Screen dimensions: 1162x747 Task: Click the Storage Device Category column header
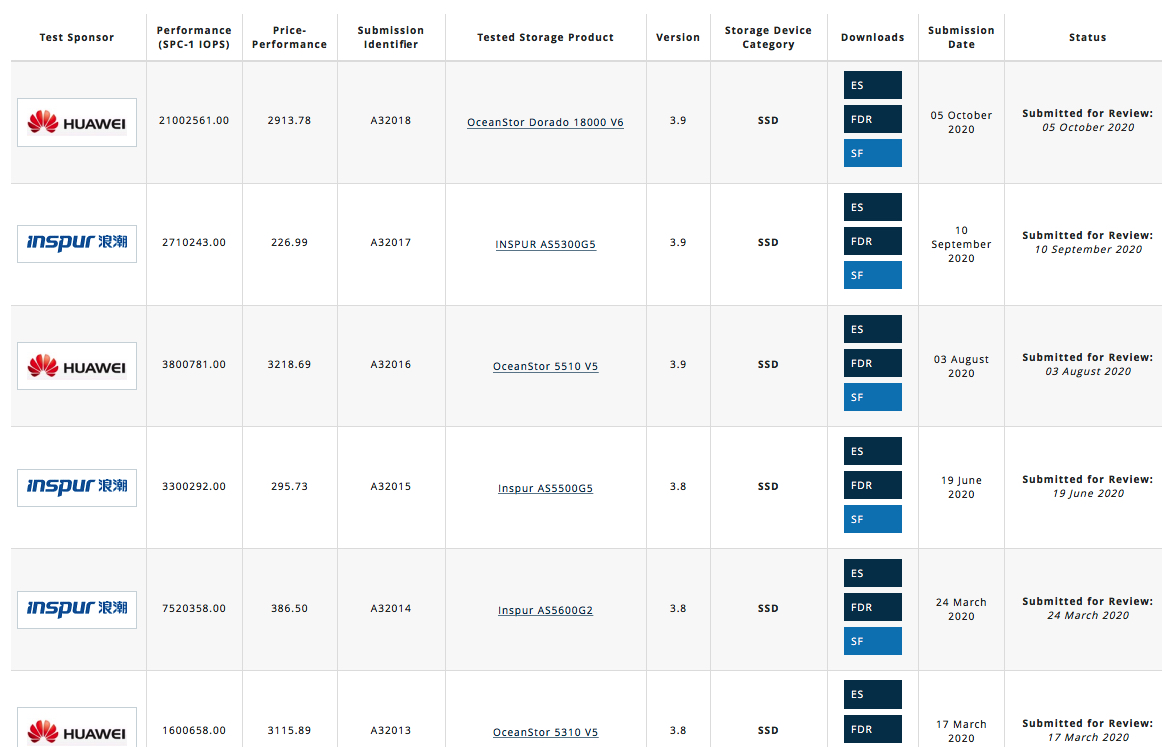[x=768, y=37]
